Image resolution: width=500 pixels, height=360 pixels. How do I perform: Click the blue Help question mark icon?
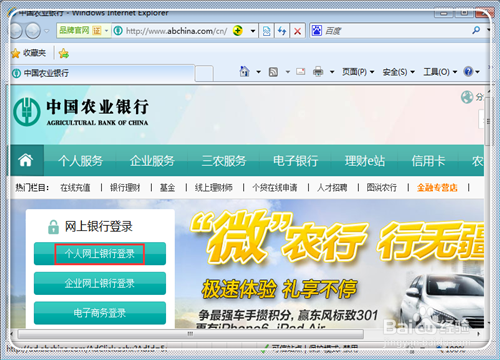pyautogui.click(x=468, y=71)
